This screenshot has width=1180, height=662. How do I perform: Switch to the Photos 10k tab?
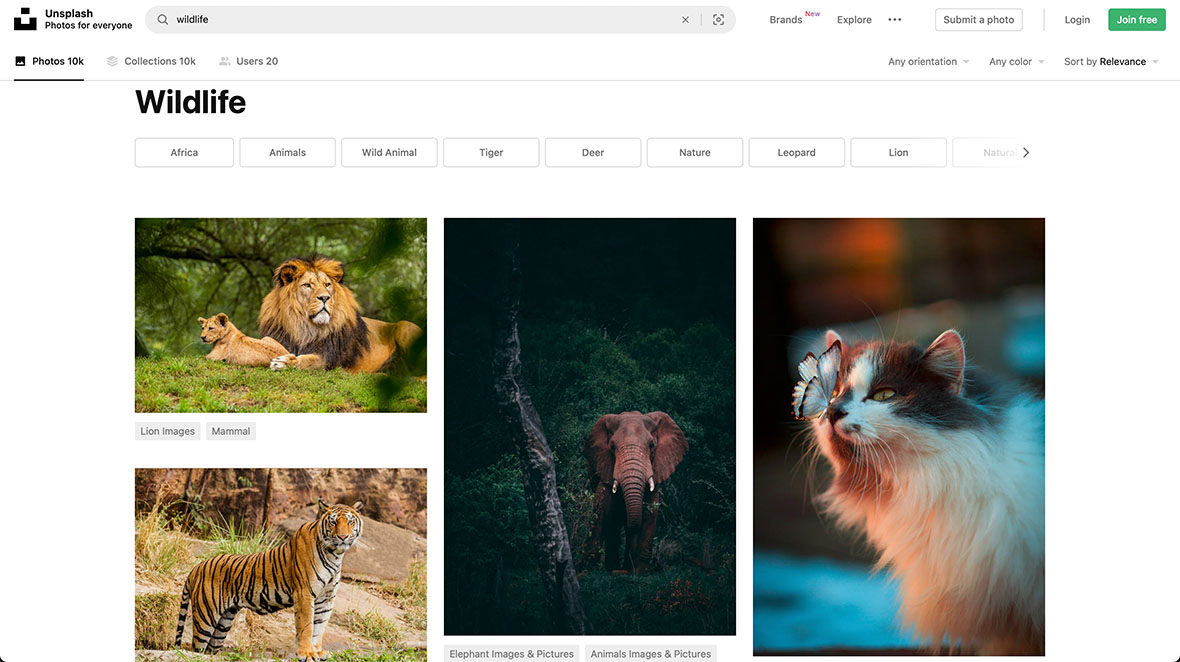tap(49, 62)
